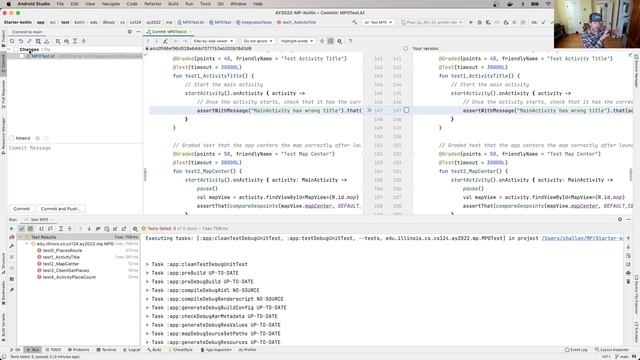Click the Commit and Push button
Viewport: 640px width, 360px height.
click(60, 209)
